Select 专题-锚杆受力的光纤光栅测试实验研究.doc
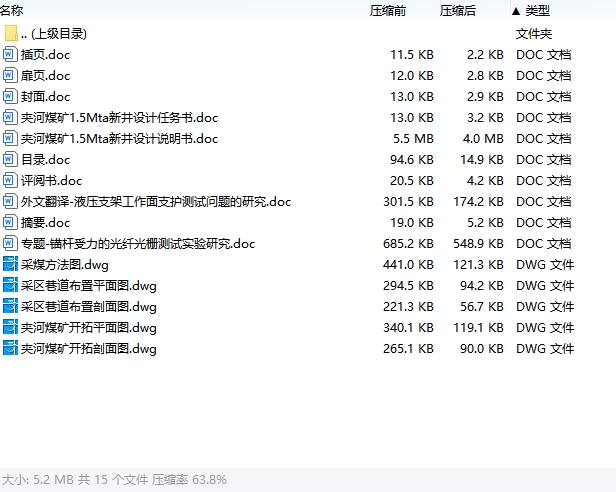 click(x=138, y=244)
